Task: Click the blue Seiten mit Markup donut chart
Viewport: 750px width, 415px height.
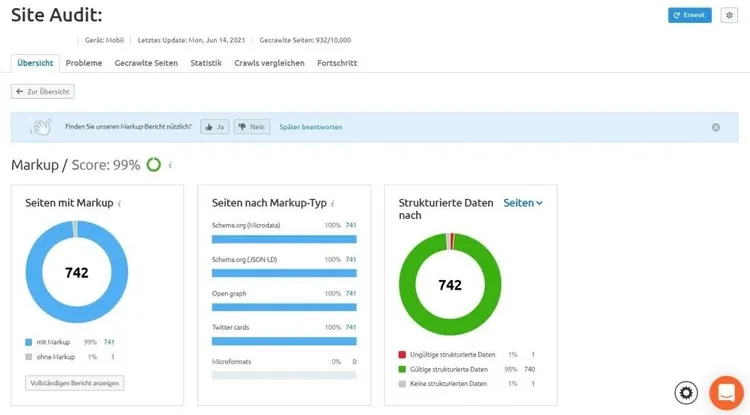Action: [x=77, y=272]
